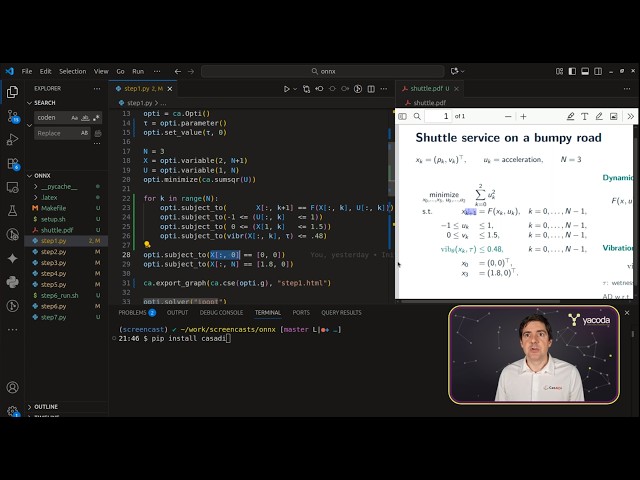This screenshot has height=480, width=640.
Task: Select PDF add image tool
Action: 613,116
